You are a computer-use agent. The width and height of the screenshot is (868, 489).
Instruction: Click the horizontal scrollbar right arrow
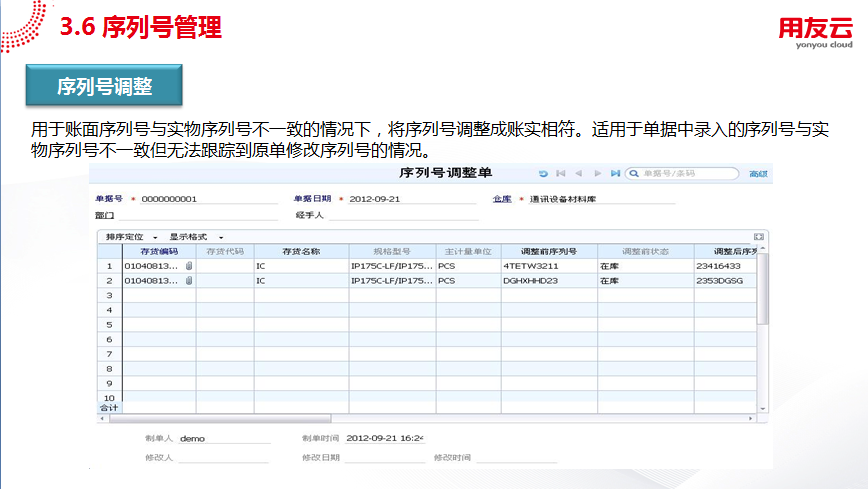coord(751,419)
